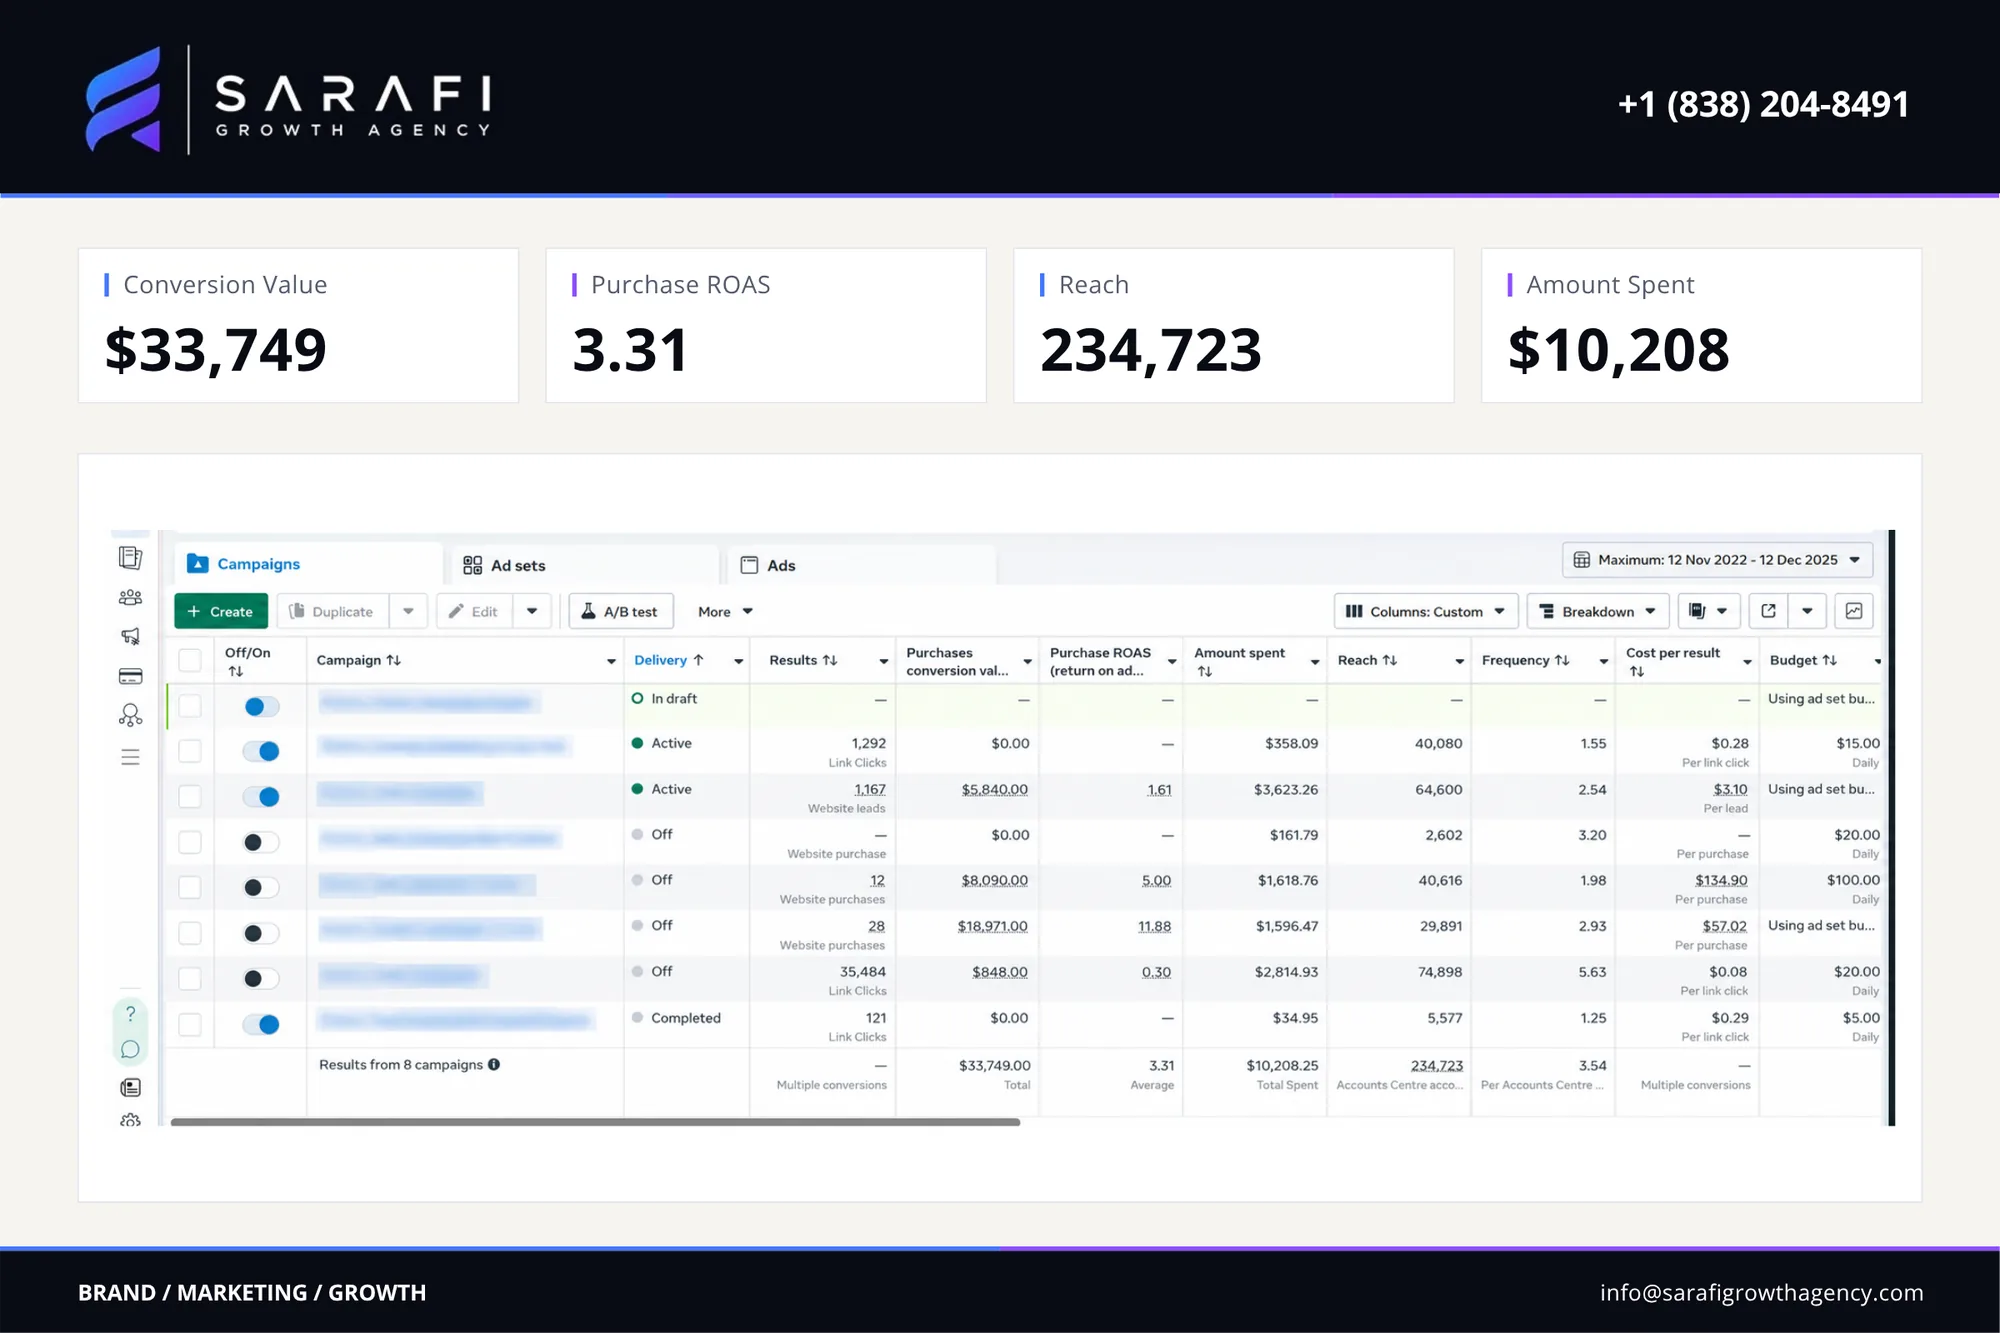Open the hamburger All tools menu
The width and height of the screenshot is (2000, 1333).
130,757
